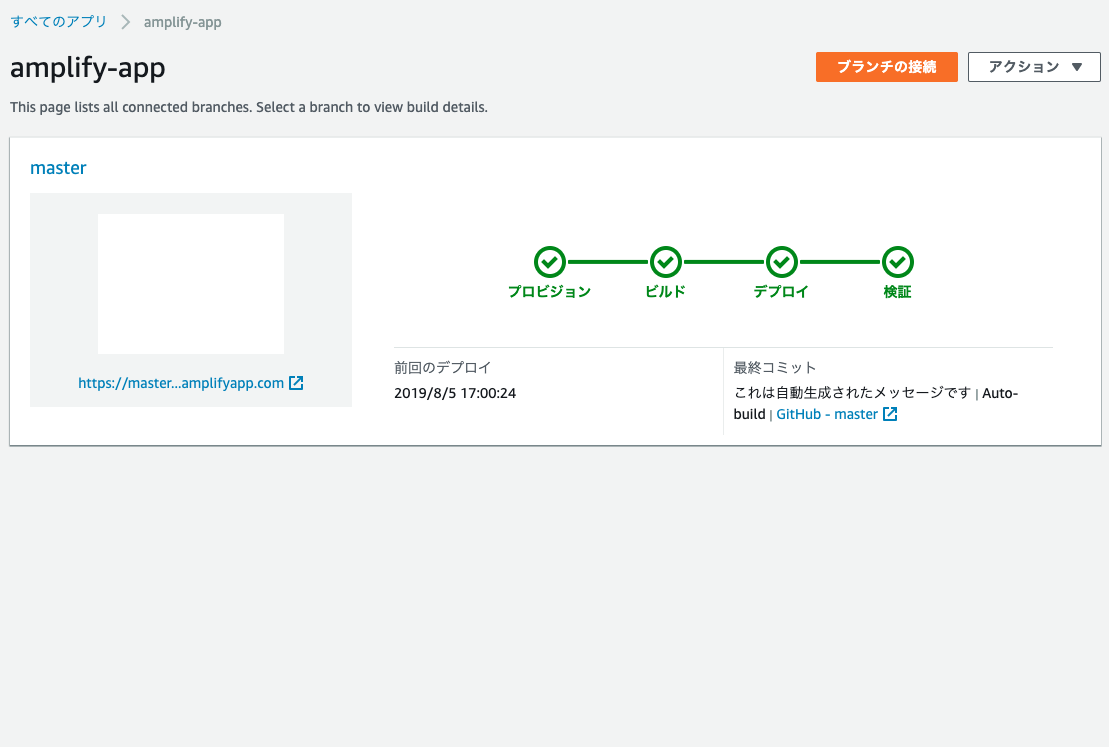Select the デプロイ step label
Image resolution: width=1109 pixels, height=747 pixels.
tap(782, 291)
